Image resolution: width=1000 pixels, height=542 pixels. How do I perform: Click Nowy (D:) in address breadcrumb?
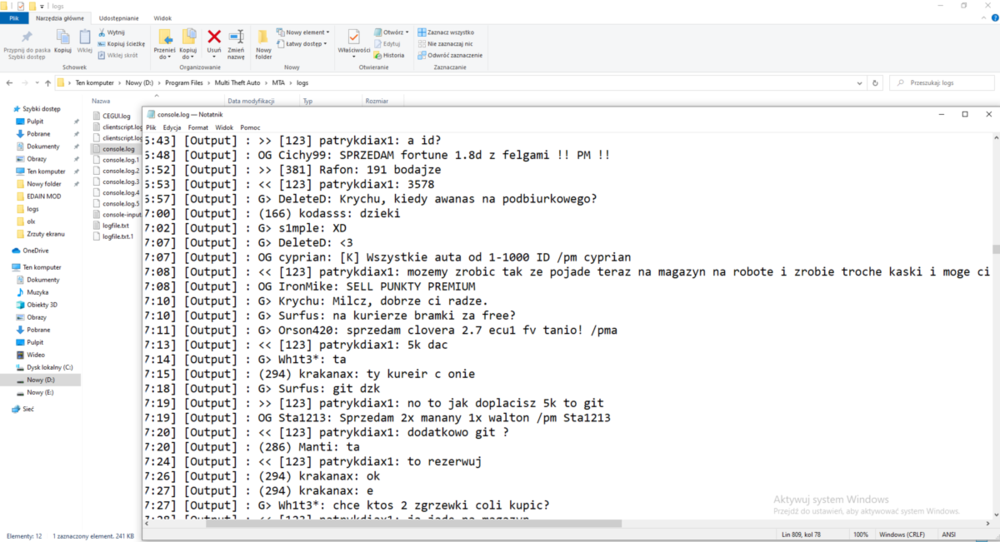[139, 83]
